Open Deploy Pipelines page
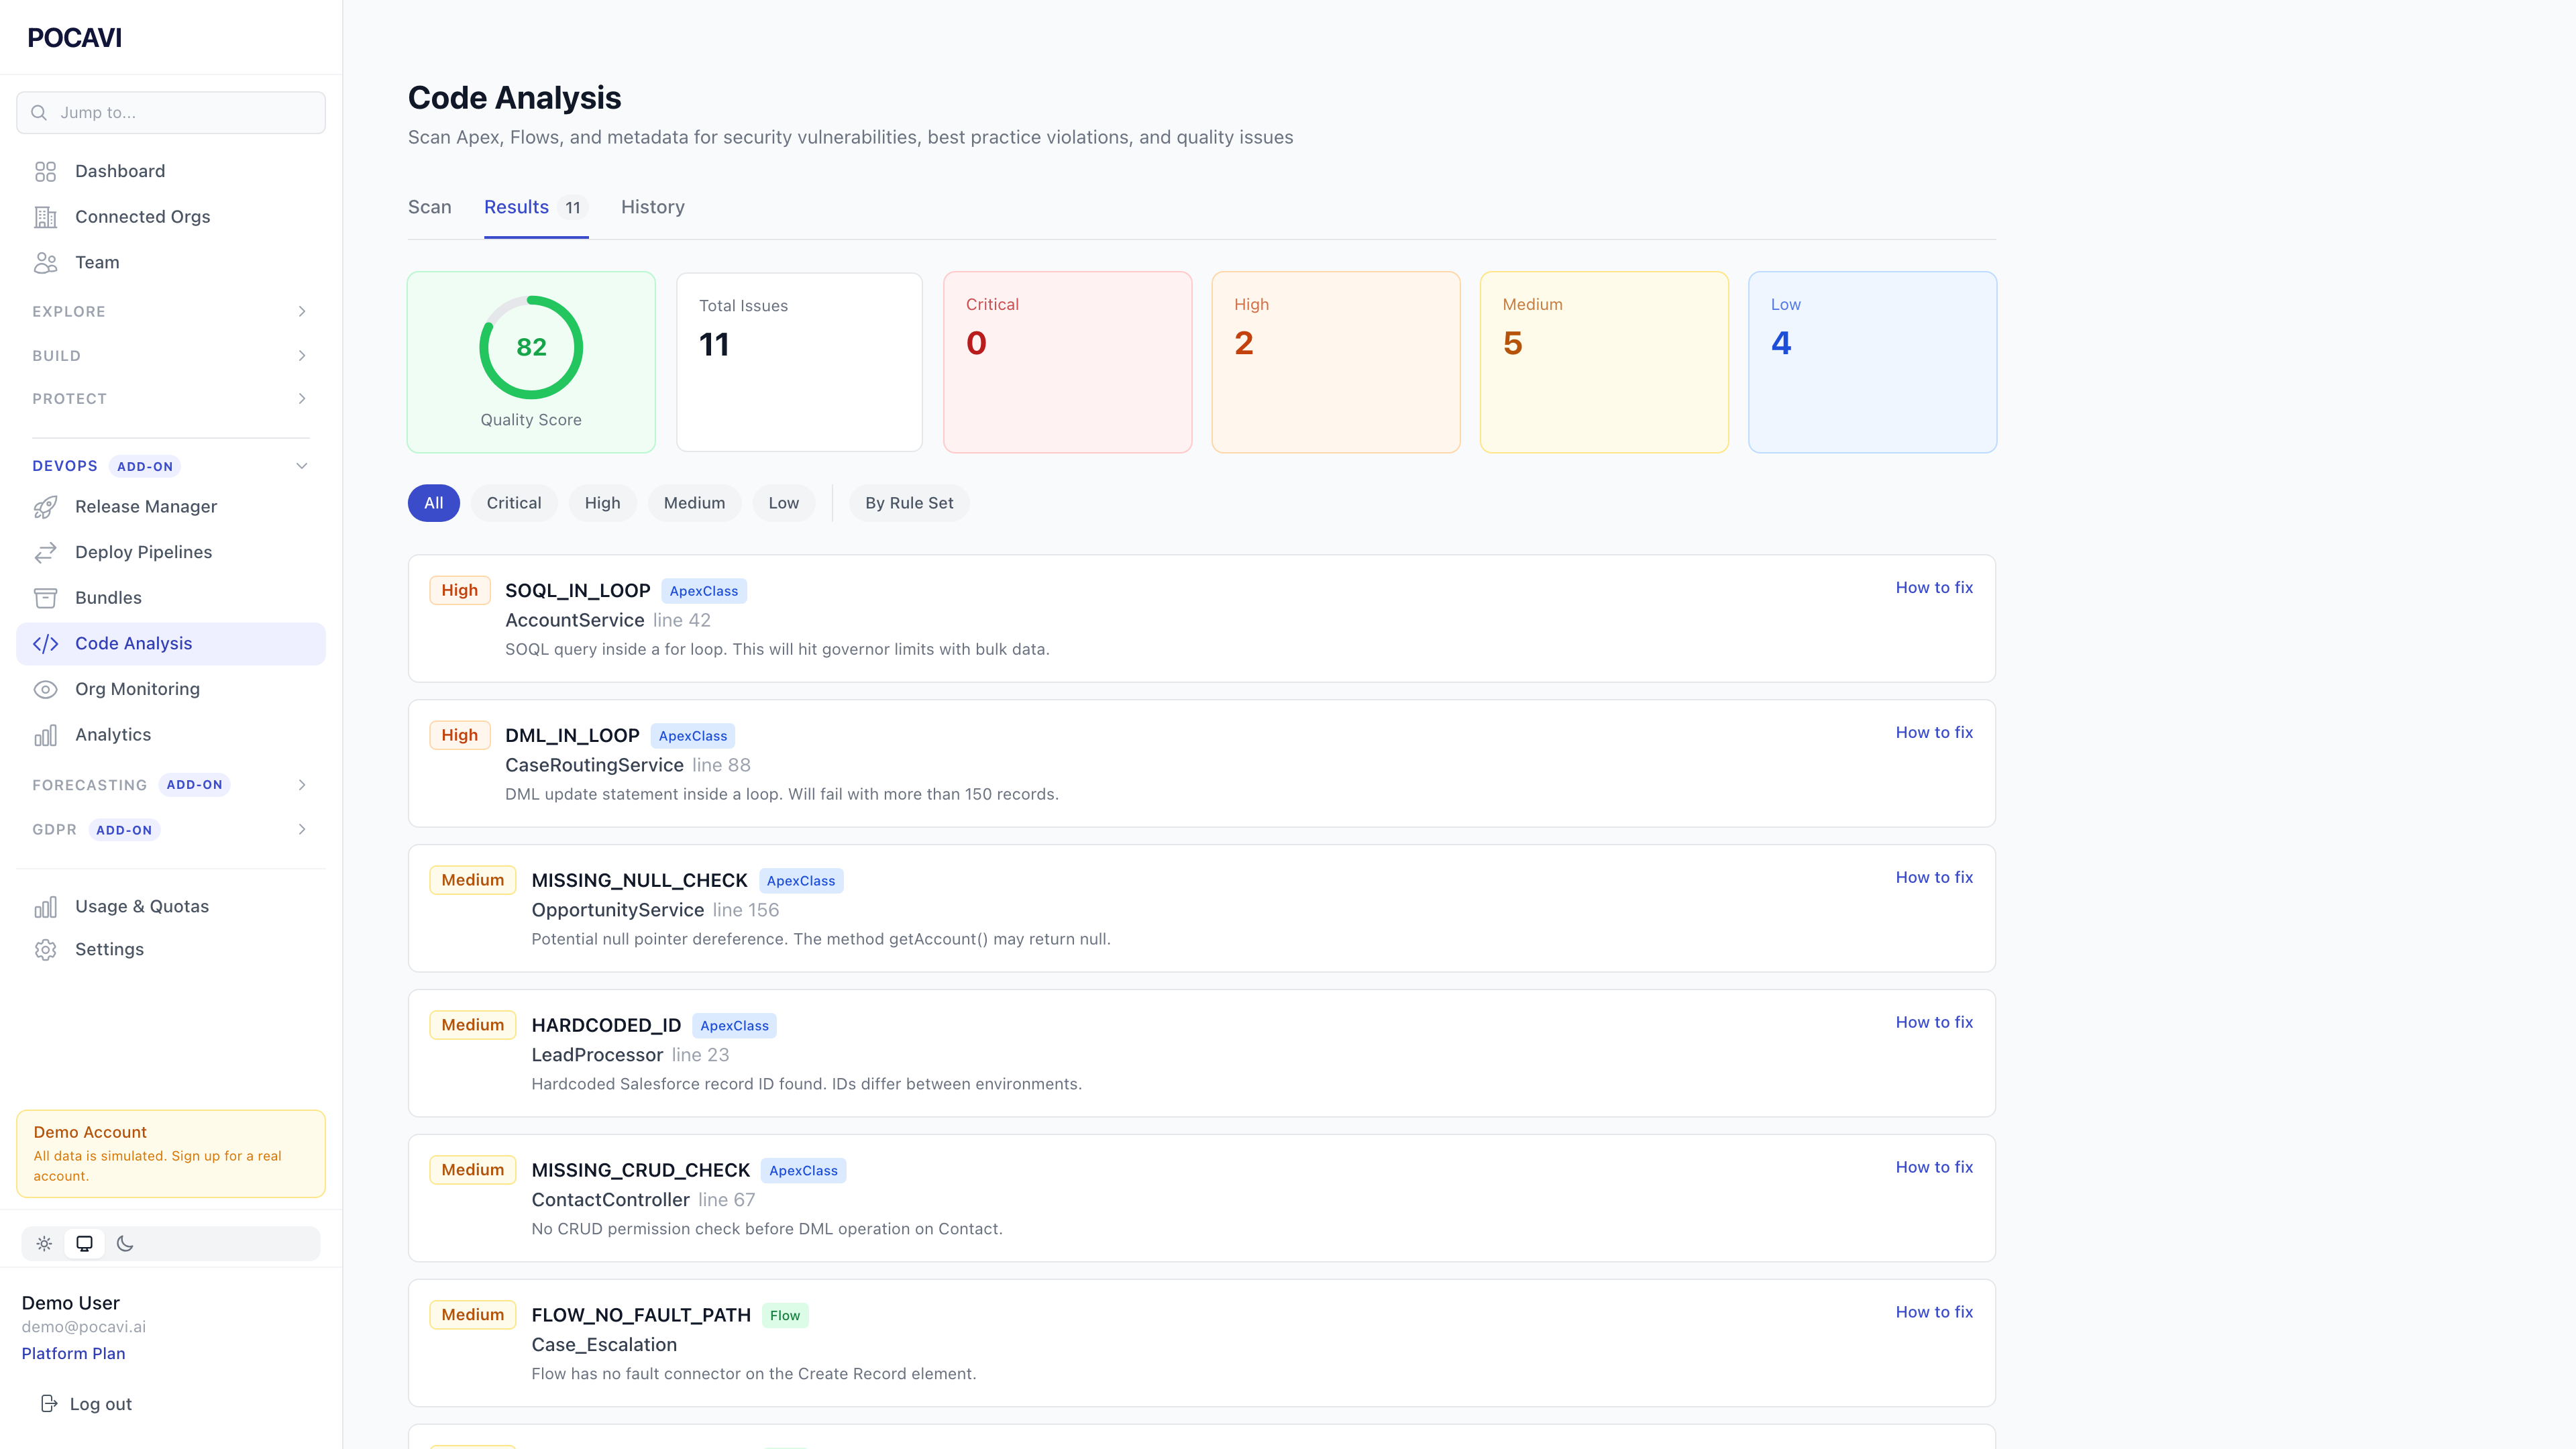2576x1449 pixels. 171,552
